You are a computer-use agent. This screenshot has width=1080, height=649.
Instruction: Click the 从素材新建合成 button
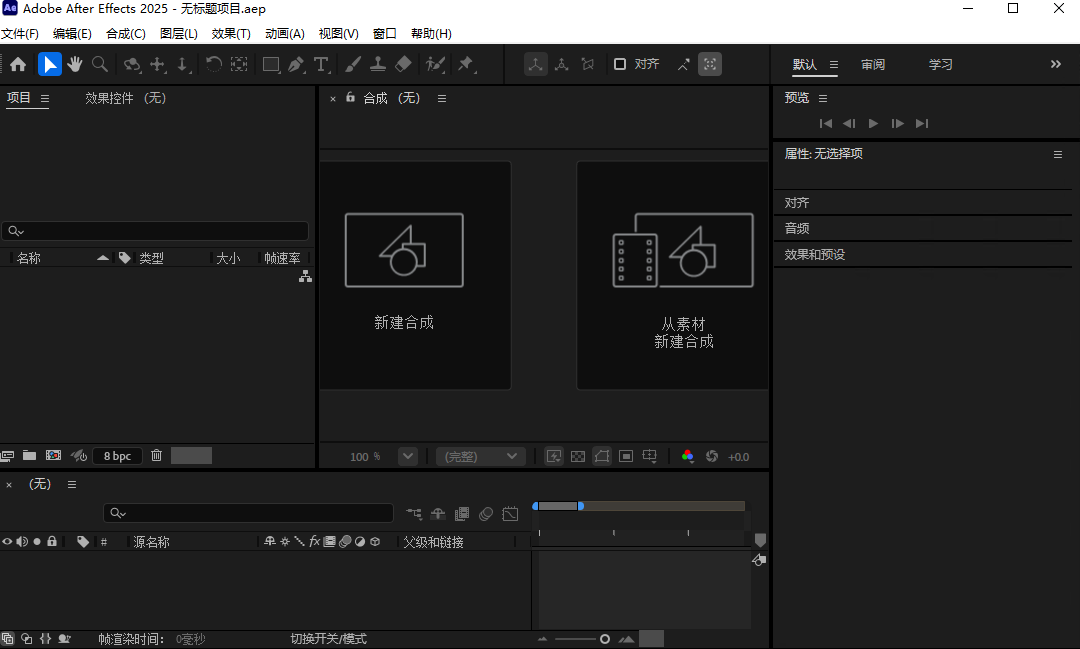point(672,276)
